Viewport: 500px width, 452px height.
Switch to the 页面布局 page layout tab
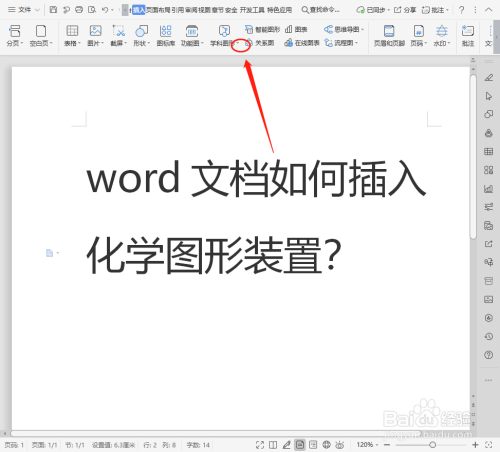tap(158, 10)
